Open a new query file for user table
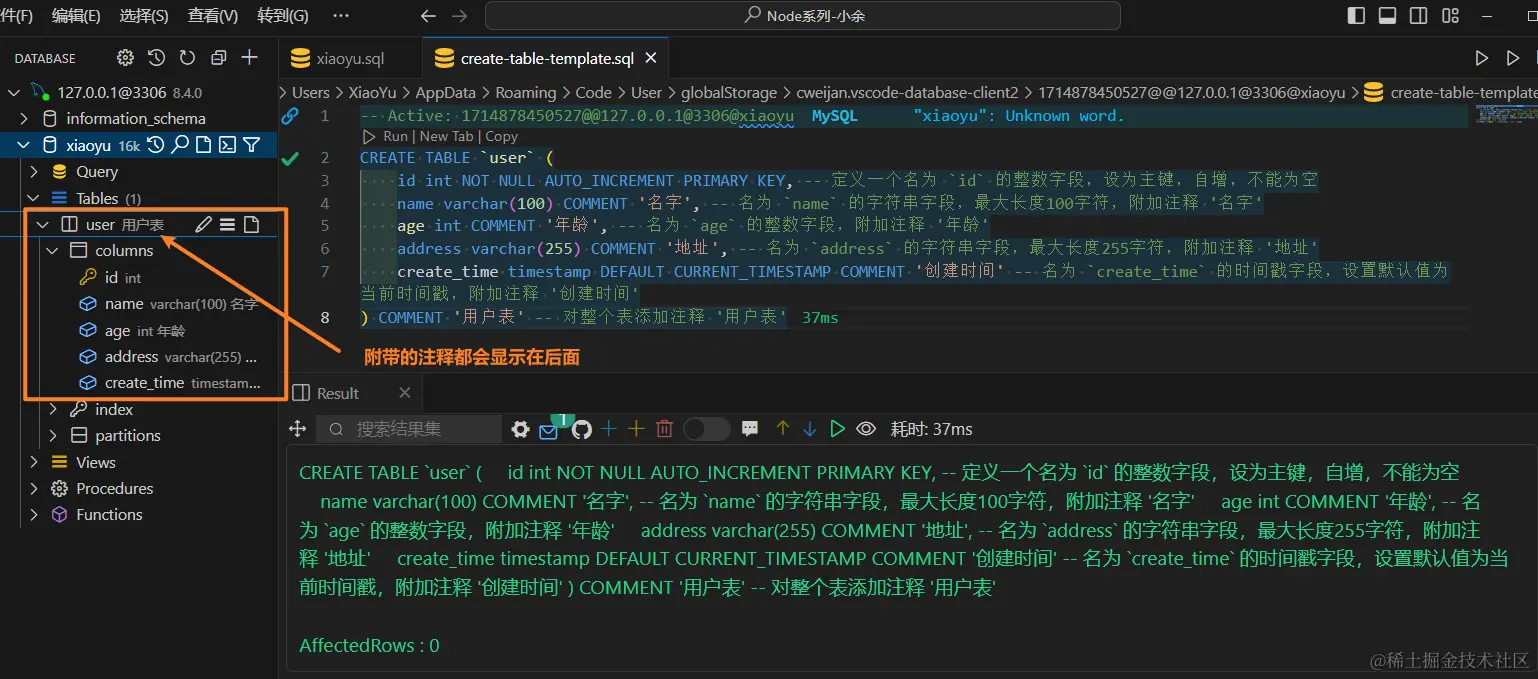Screen dimensions: 1538x679 (251, 224)
